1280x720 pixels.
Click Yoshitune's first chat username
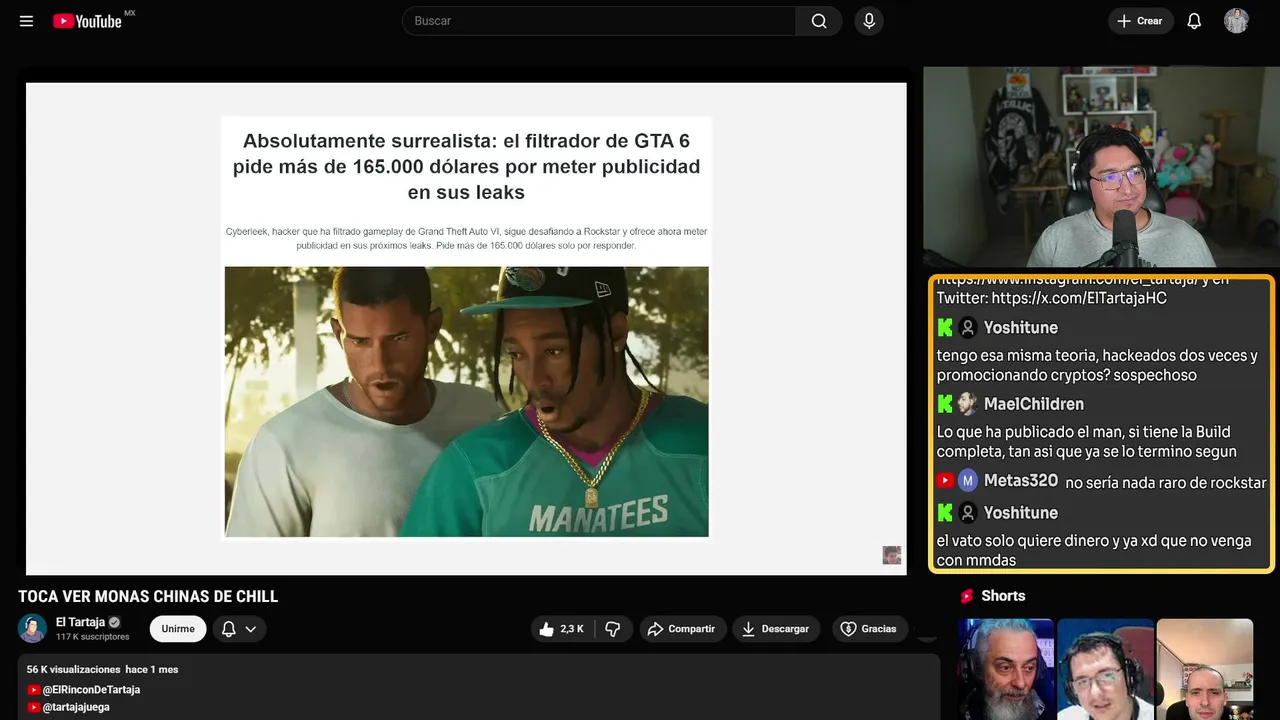coord(1020,327)
